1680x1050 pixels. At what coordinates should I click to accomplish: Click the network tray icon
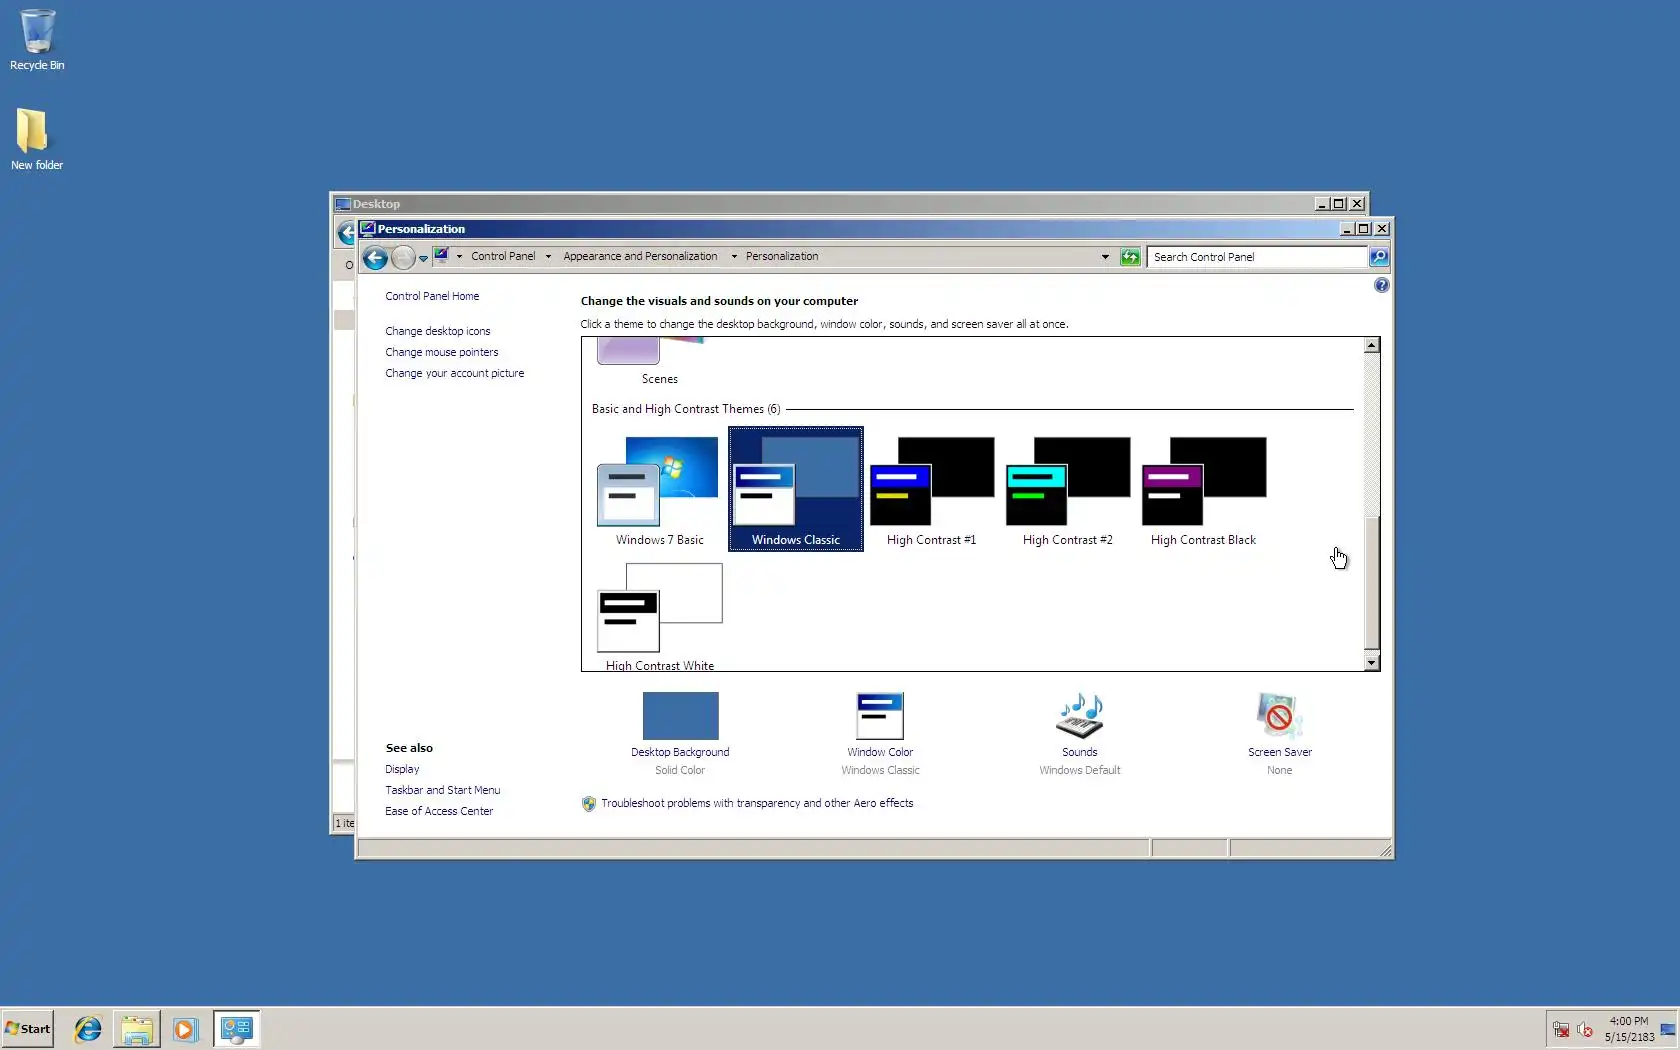click(1561, 1029)
